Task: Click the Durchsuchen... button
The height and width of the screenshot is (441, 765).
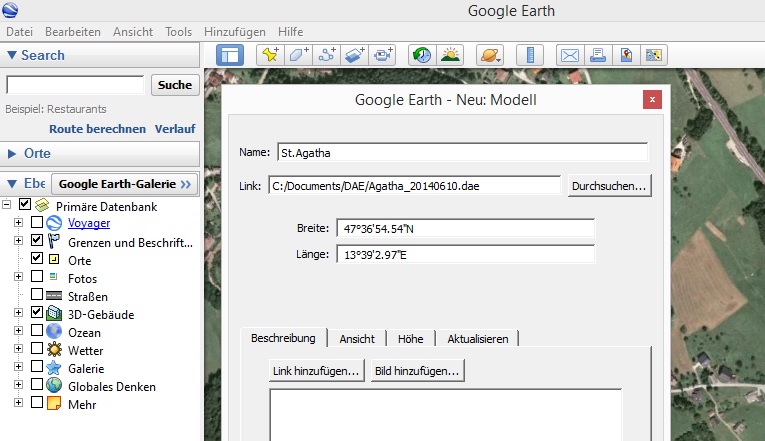Action: tap(609, 185)
